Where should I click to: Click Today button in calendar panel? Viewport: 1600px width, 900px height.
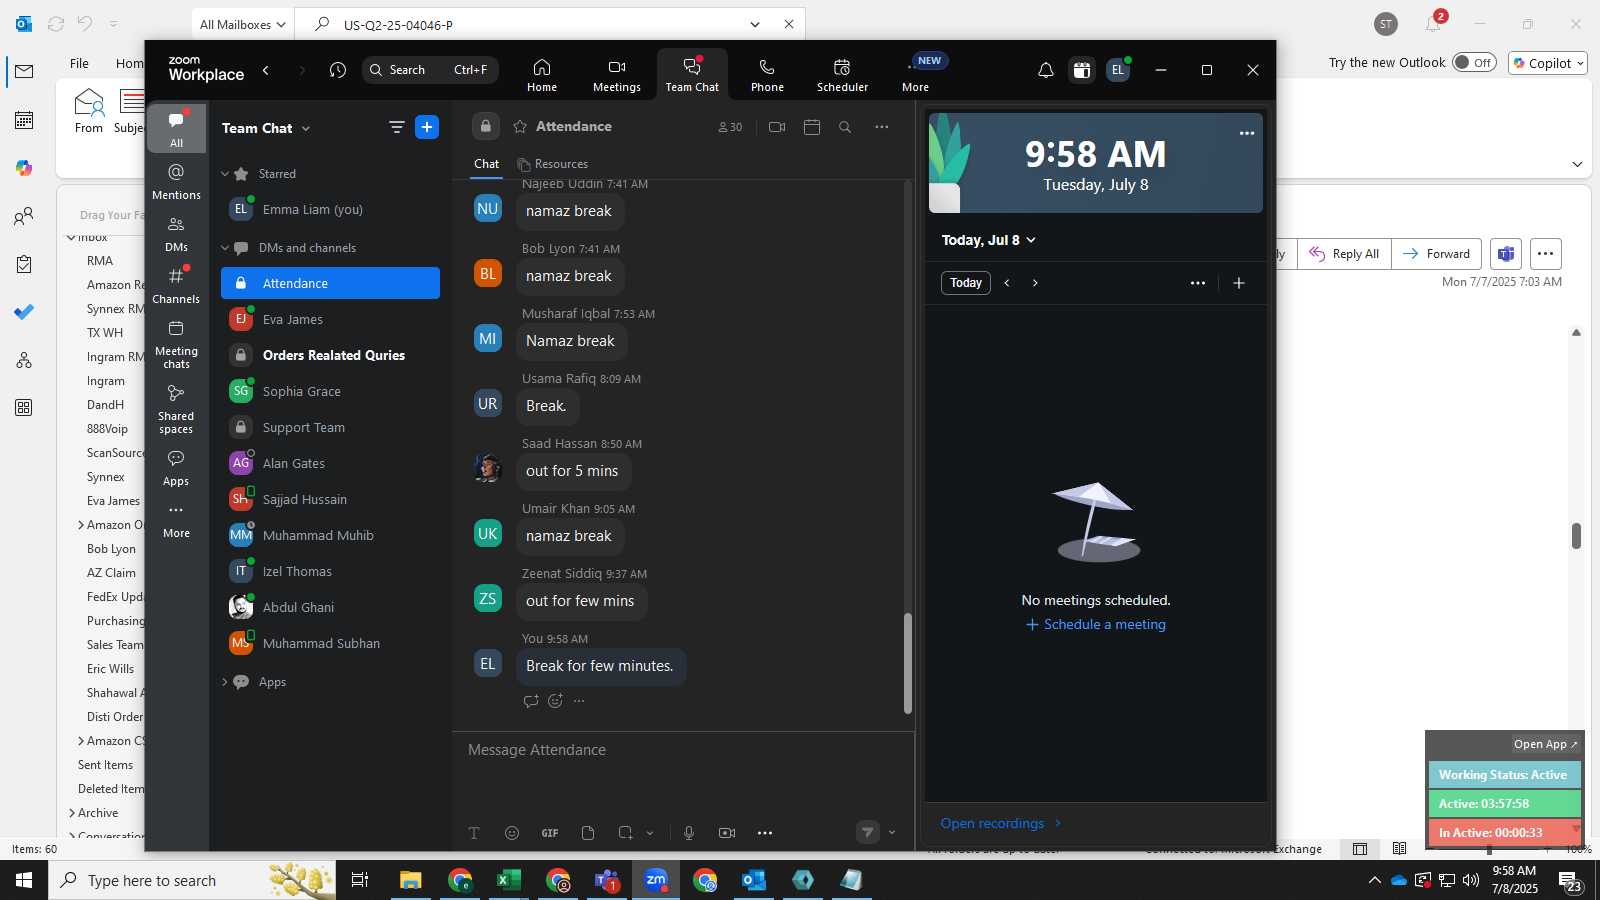(966, 283)
